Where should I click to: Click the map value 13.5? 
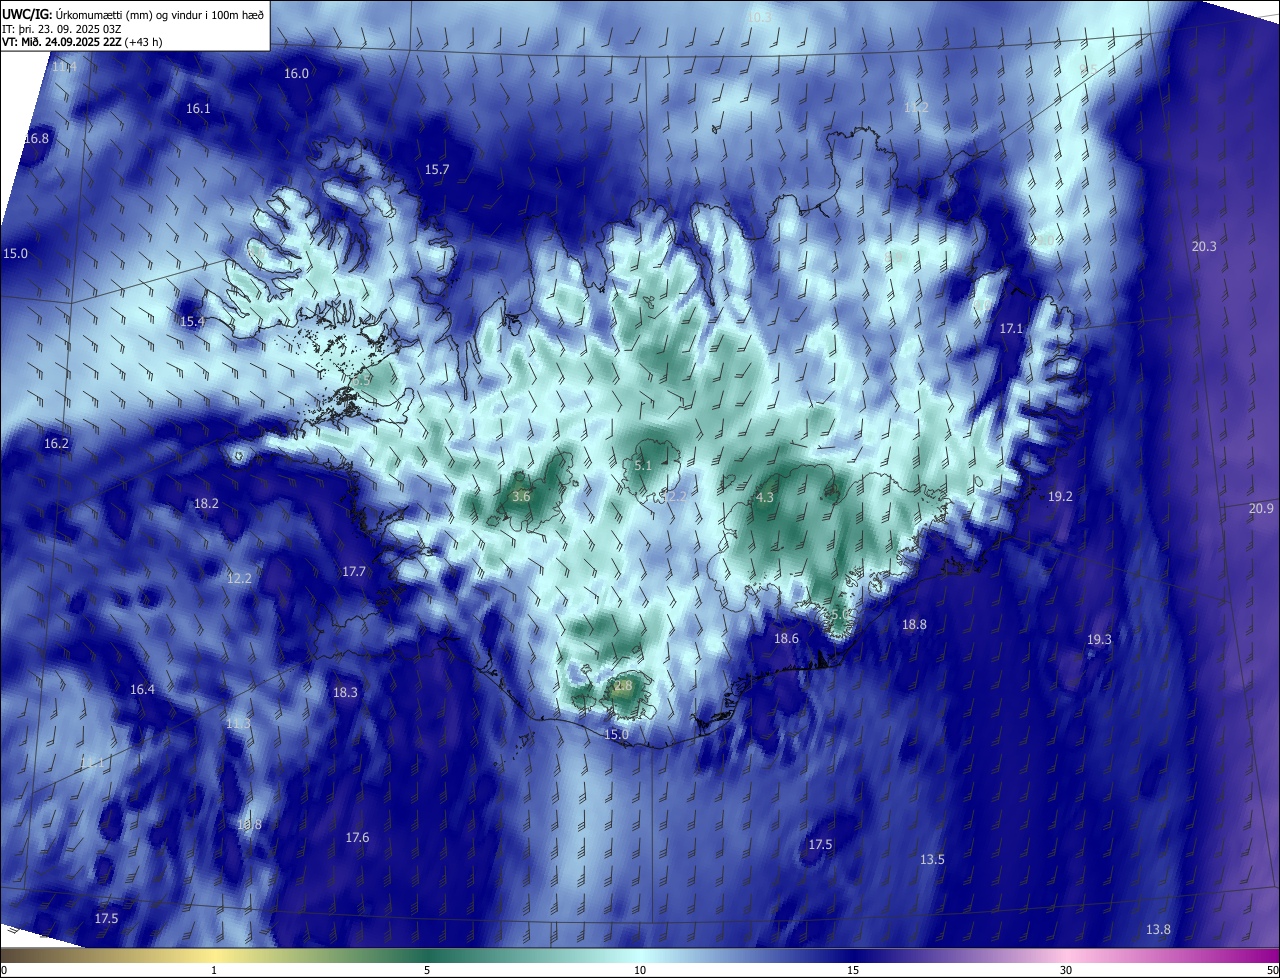pyautogui.click(x=932, y=859)
